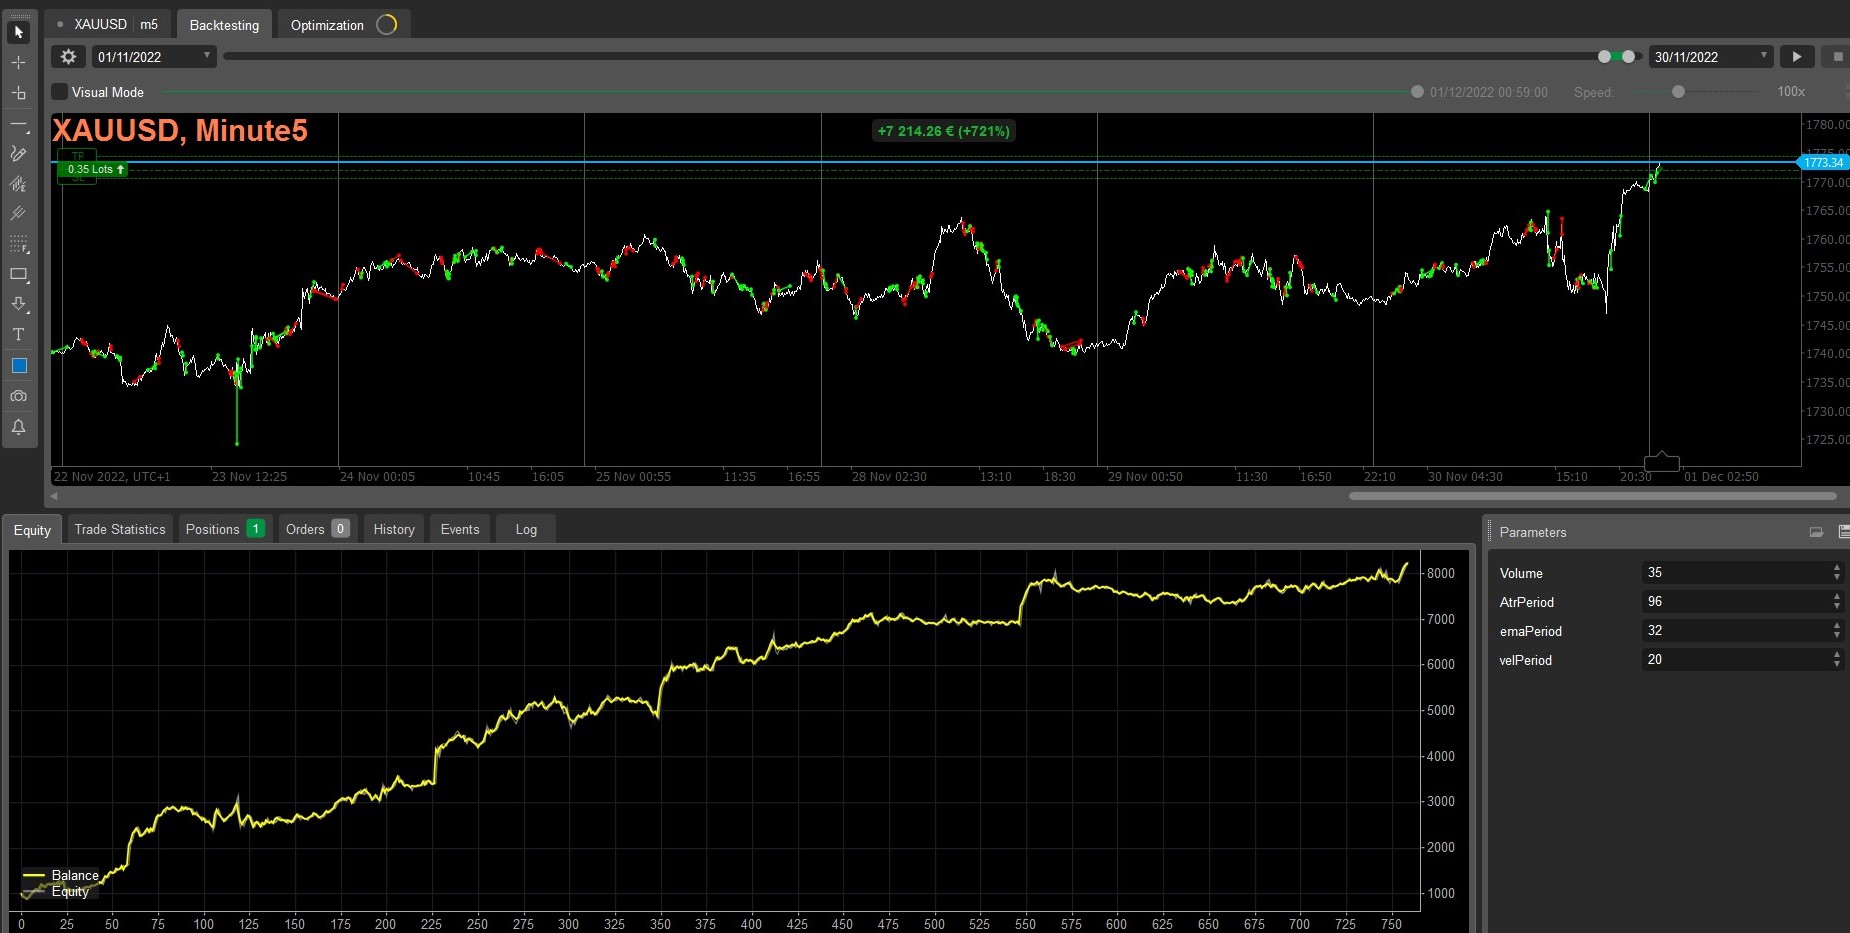
Task: Click the Volume stepper arrows
Action: [1836, 572]
